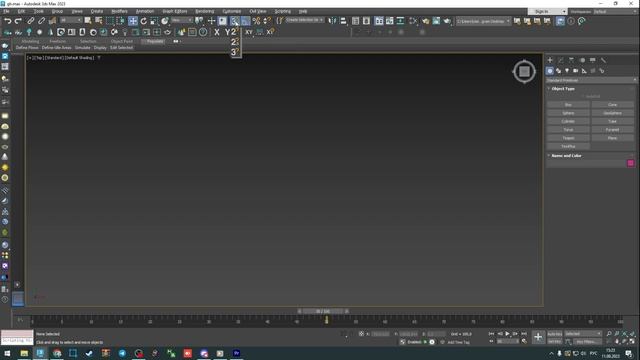Choose the Select Object tool
The image size is (640, 360).
(x=88, y=21)
